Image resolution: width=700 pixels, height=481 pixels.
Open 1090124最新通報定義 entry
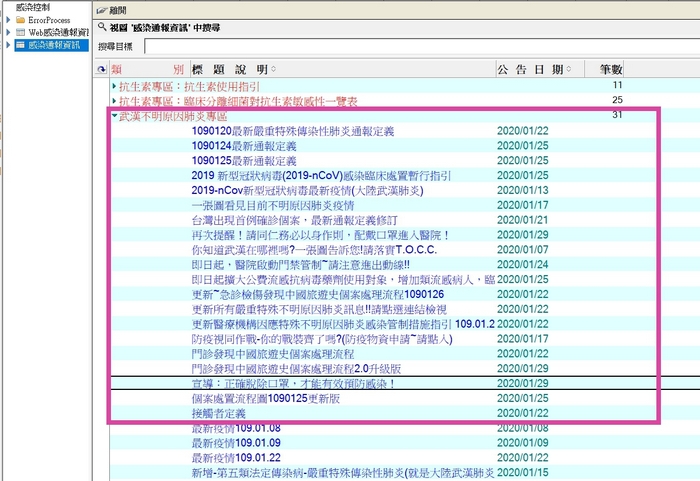point(244,146)
